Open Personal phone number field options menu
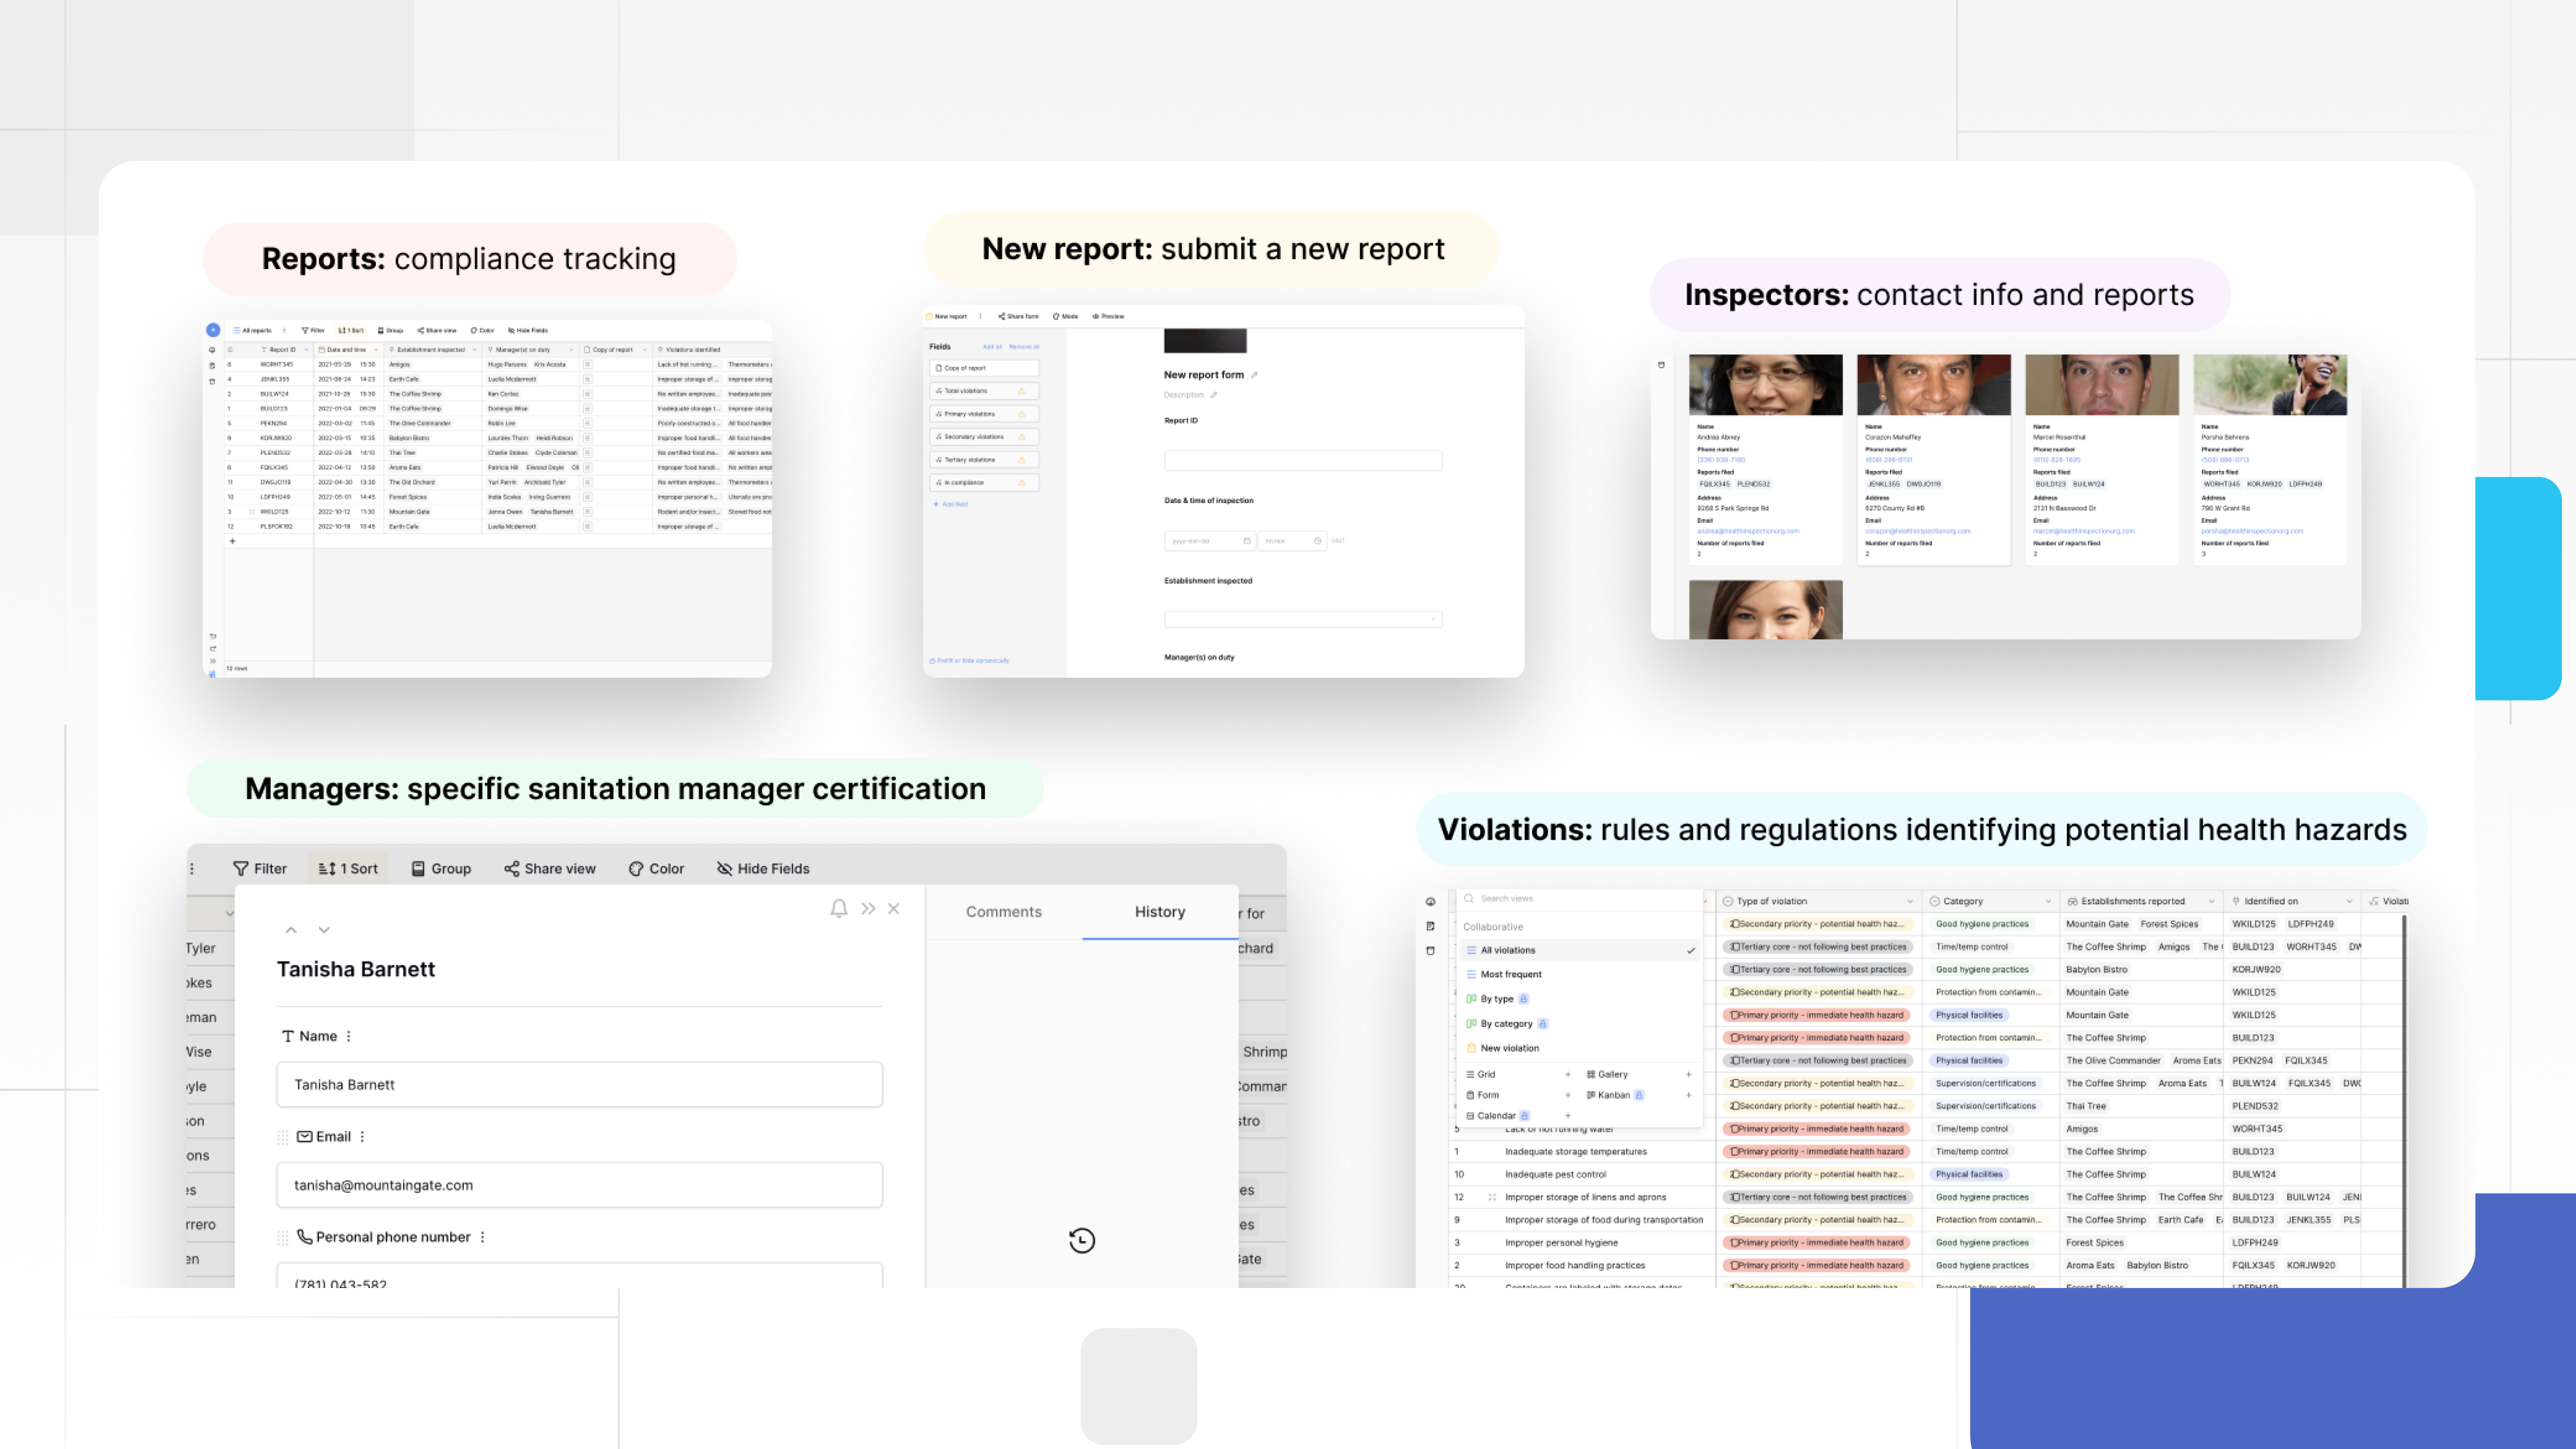Viewport: 2576px width, 1449px height. click(483, 1237)
